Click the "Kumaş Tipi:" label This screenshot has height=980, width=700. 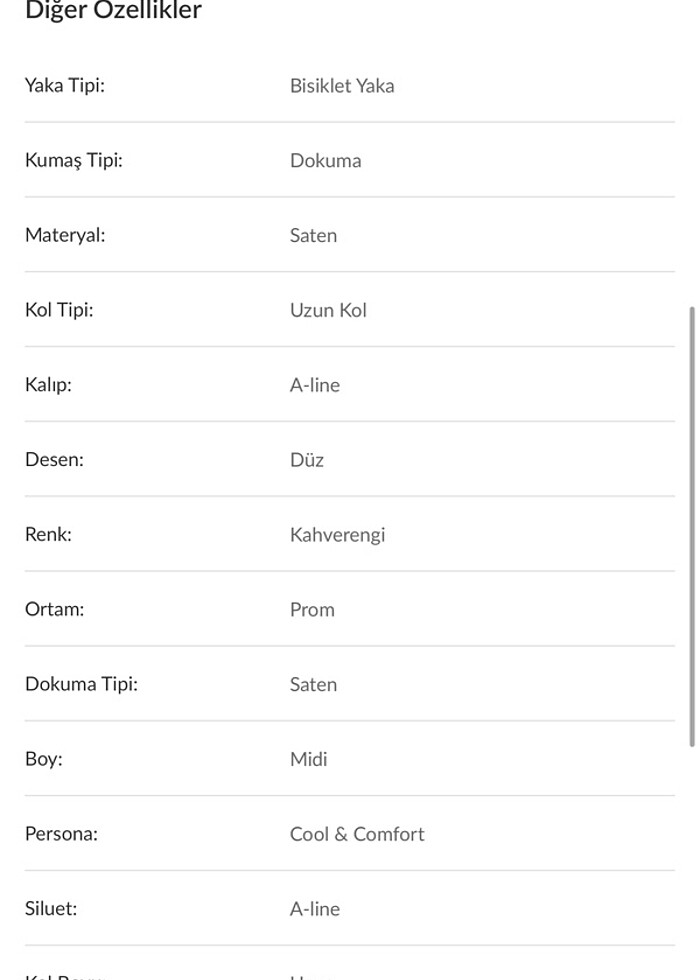[74, 160]
